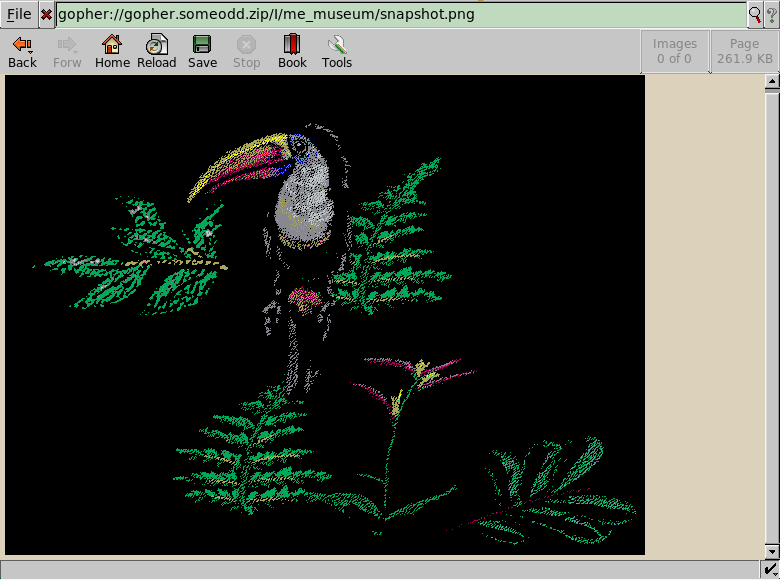Open the Book bookmarks button

click(x=292, y=52)
